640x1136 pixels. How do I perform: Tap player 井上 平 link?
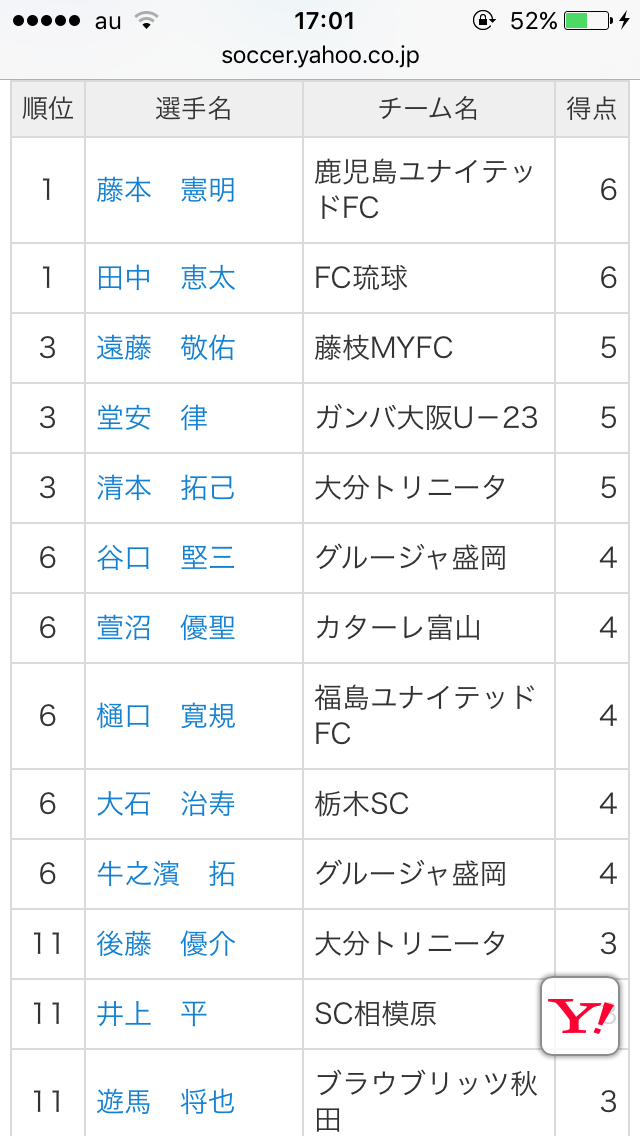(152, 1014)
